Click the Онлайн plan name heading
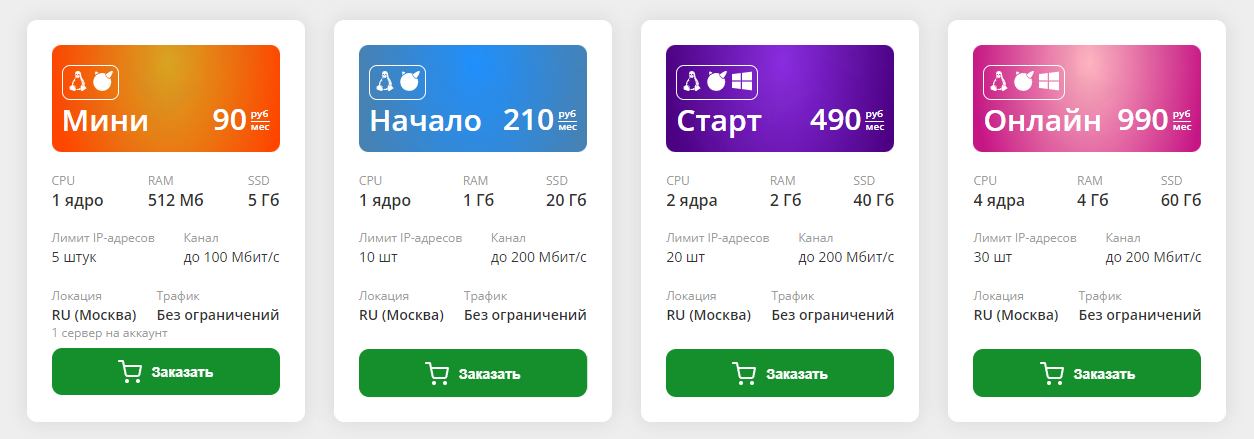Viewport: 1254px width, 439px height. coord(1043,121)
